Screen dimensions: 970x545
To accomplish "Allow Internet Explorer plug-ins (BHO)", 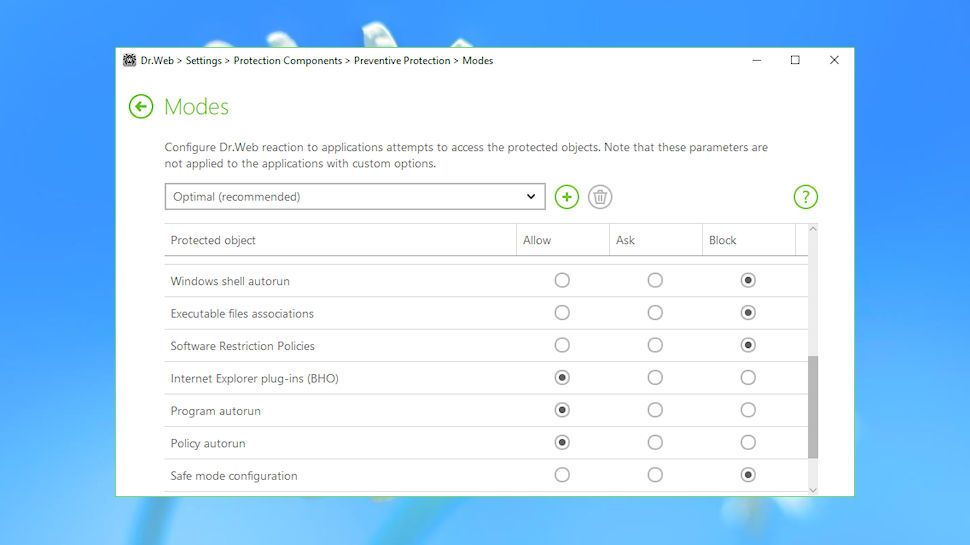I will pyautogui.click(x=562, y=377).
